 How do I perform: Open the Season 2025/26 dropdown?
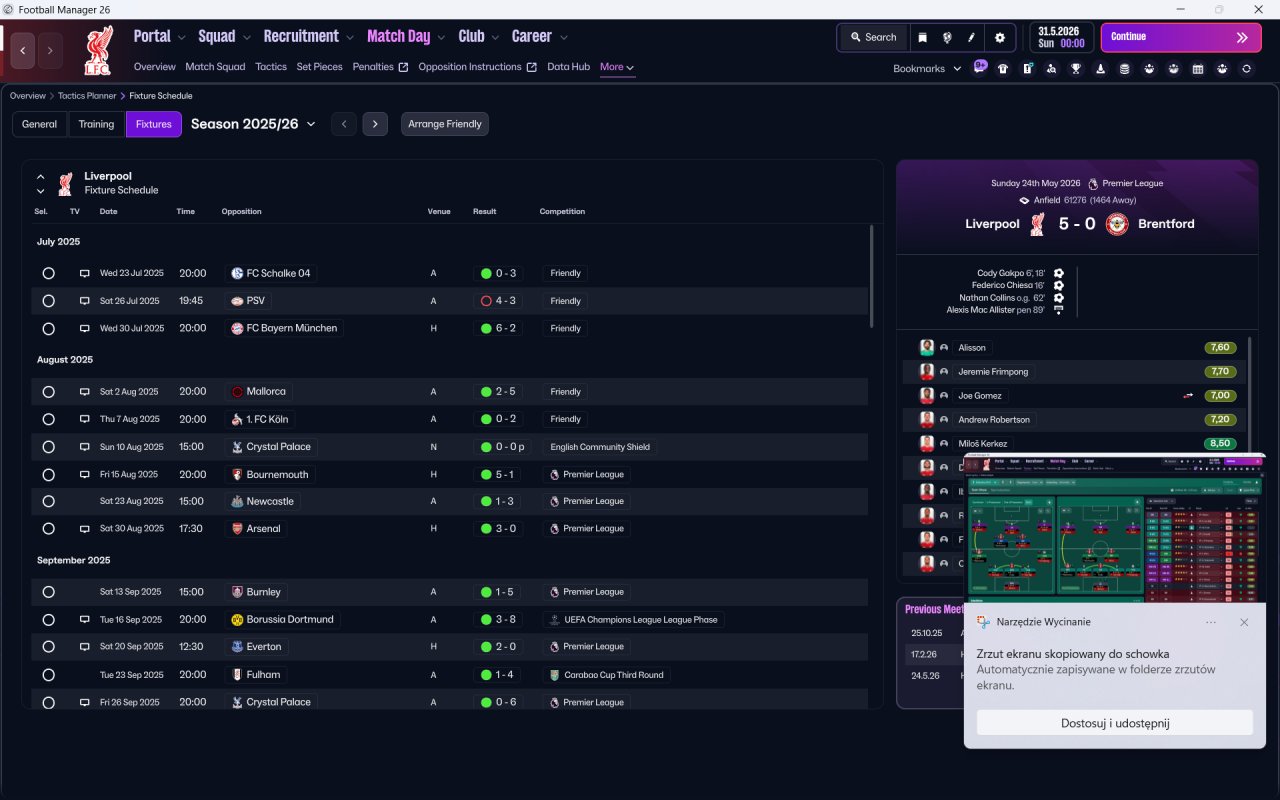[x=253, y=124]
